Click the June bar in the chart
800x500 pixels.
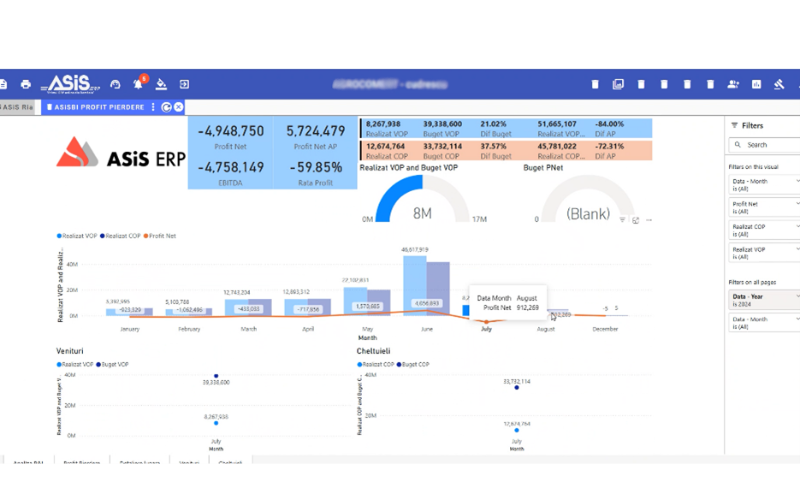pos(415,285)
